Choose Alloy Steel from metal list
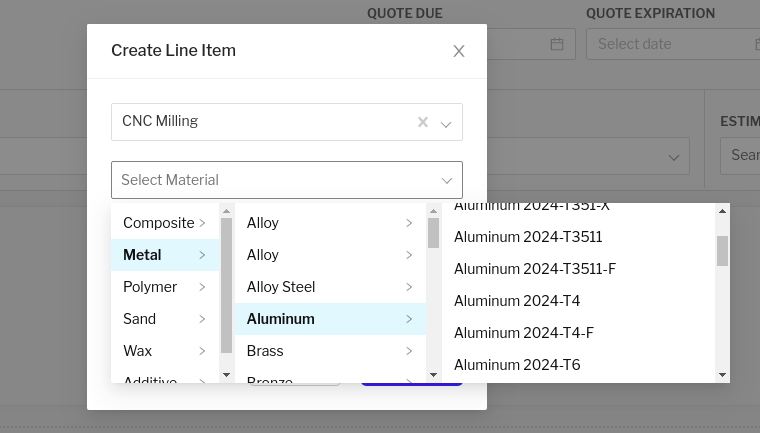760x433 pixels. [281, 287]
